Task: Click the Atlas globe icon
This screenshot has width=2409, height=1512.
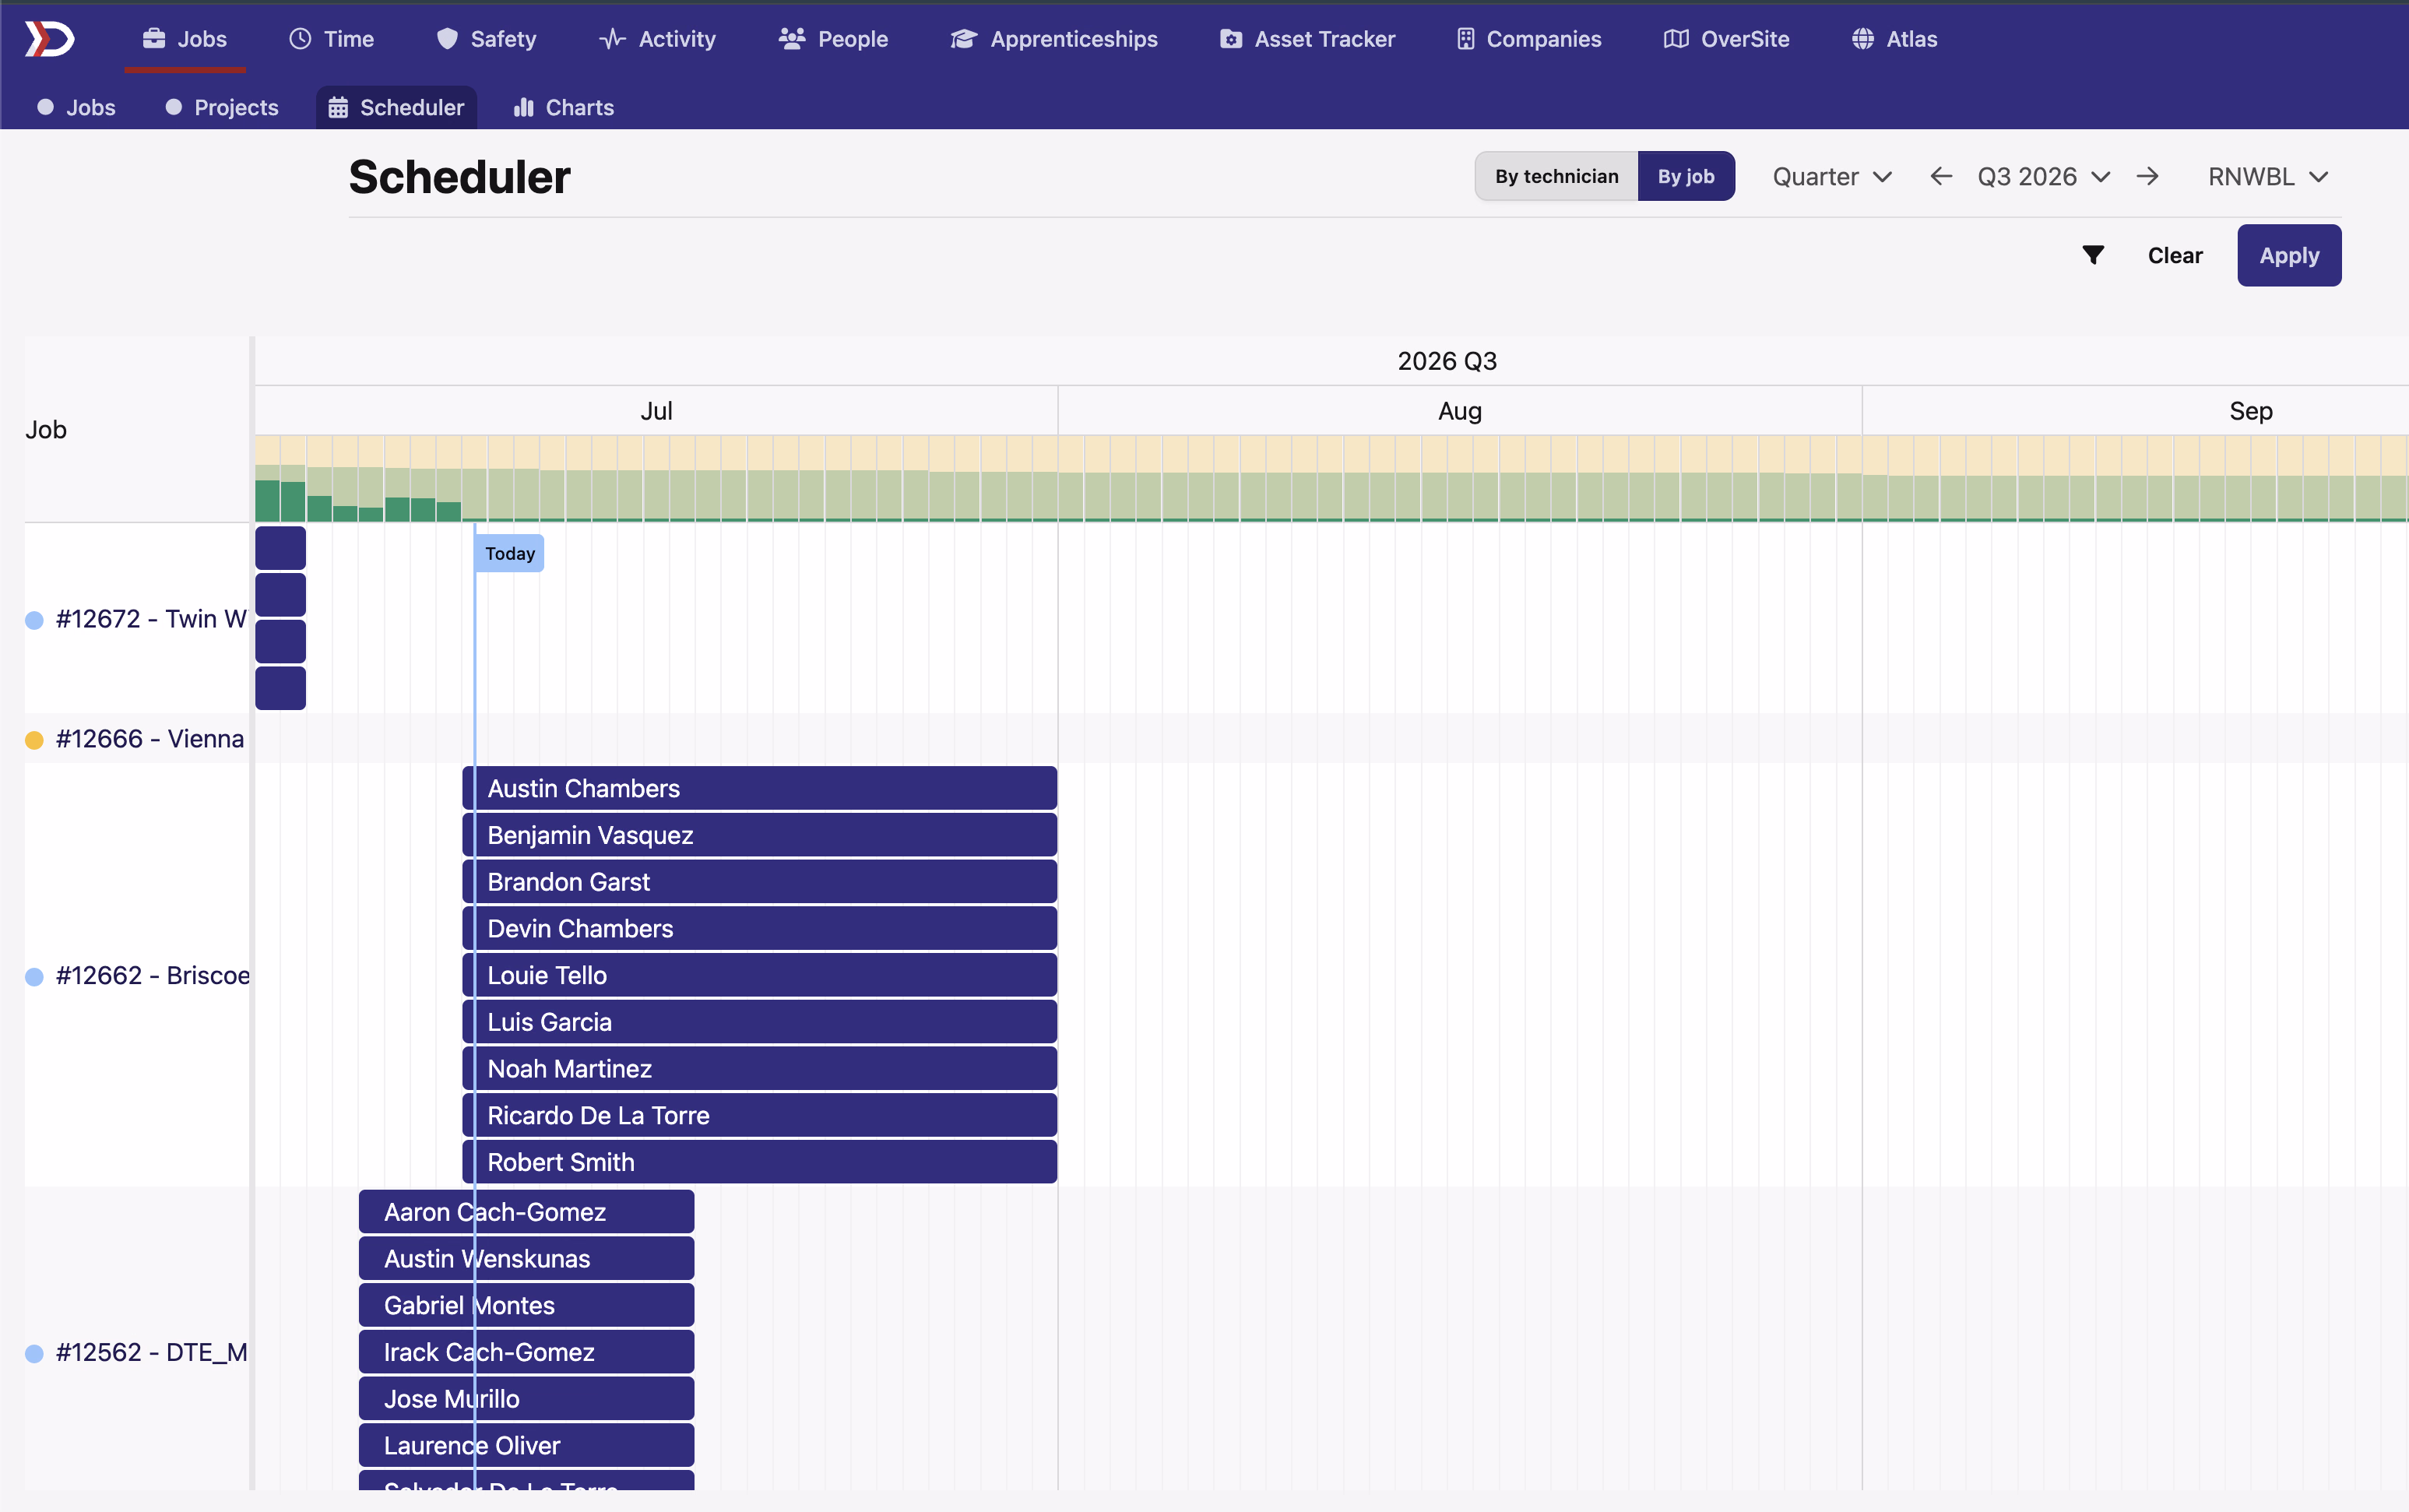Action: click(x=1862, y=39)
